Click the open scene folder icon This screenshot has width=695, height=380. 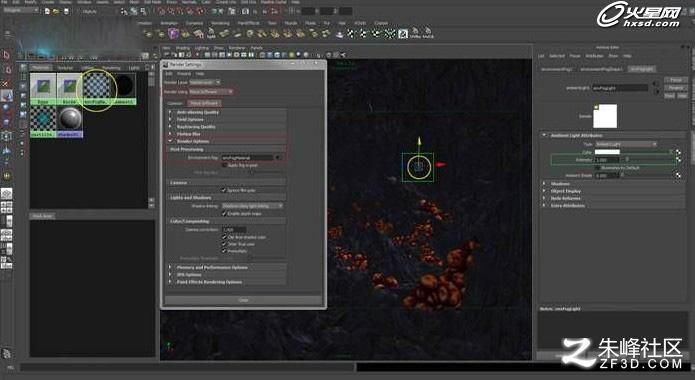[56, 11]
